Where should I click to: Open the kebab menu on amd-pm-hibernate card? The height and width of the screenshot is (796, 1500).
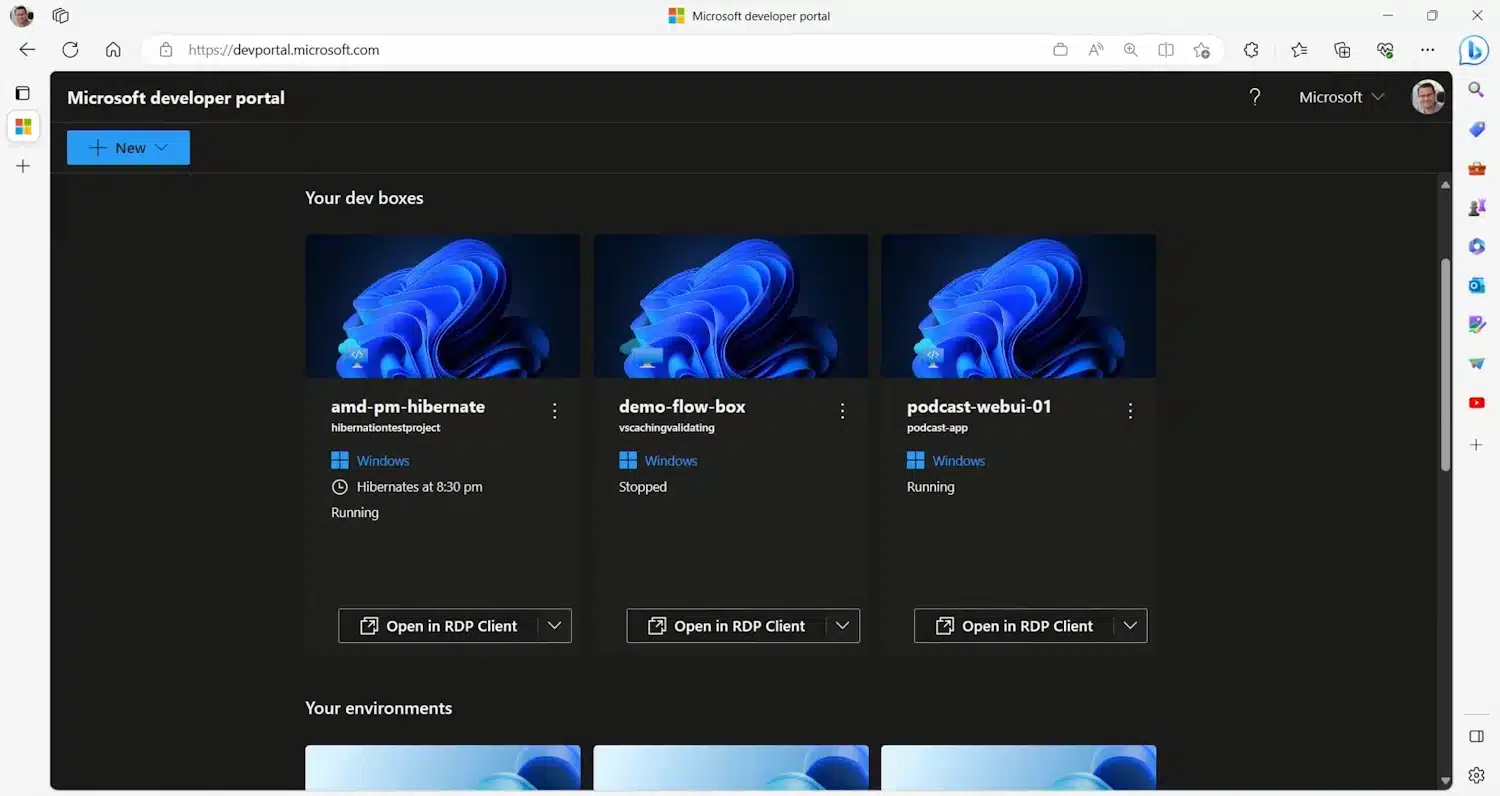point(555,410)
